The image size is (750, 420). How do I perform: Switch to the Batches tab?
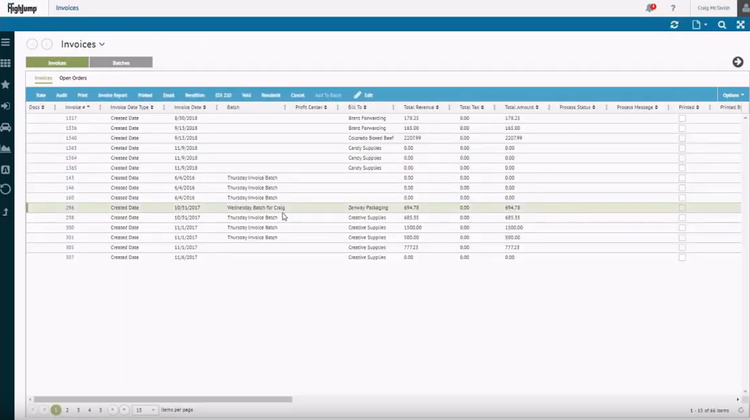tap(121, 62)
